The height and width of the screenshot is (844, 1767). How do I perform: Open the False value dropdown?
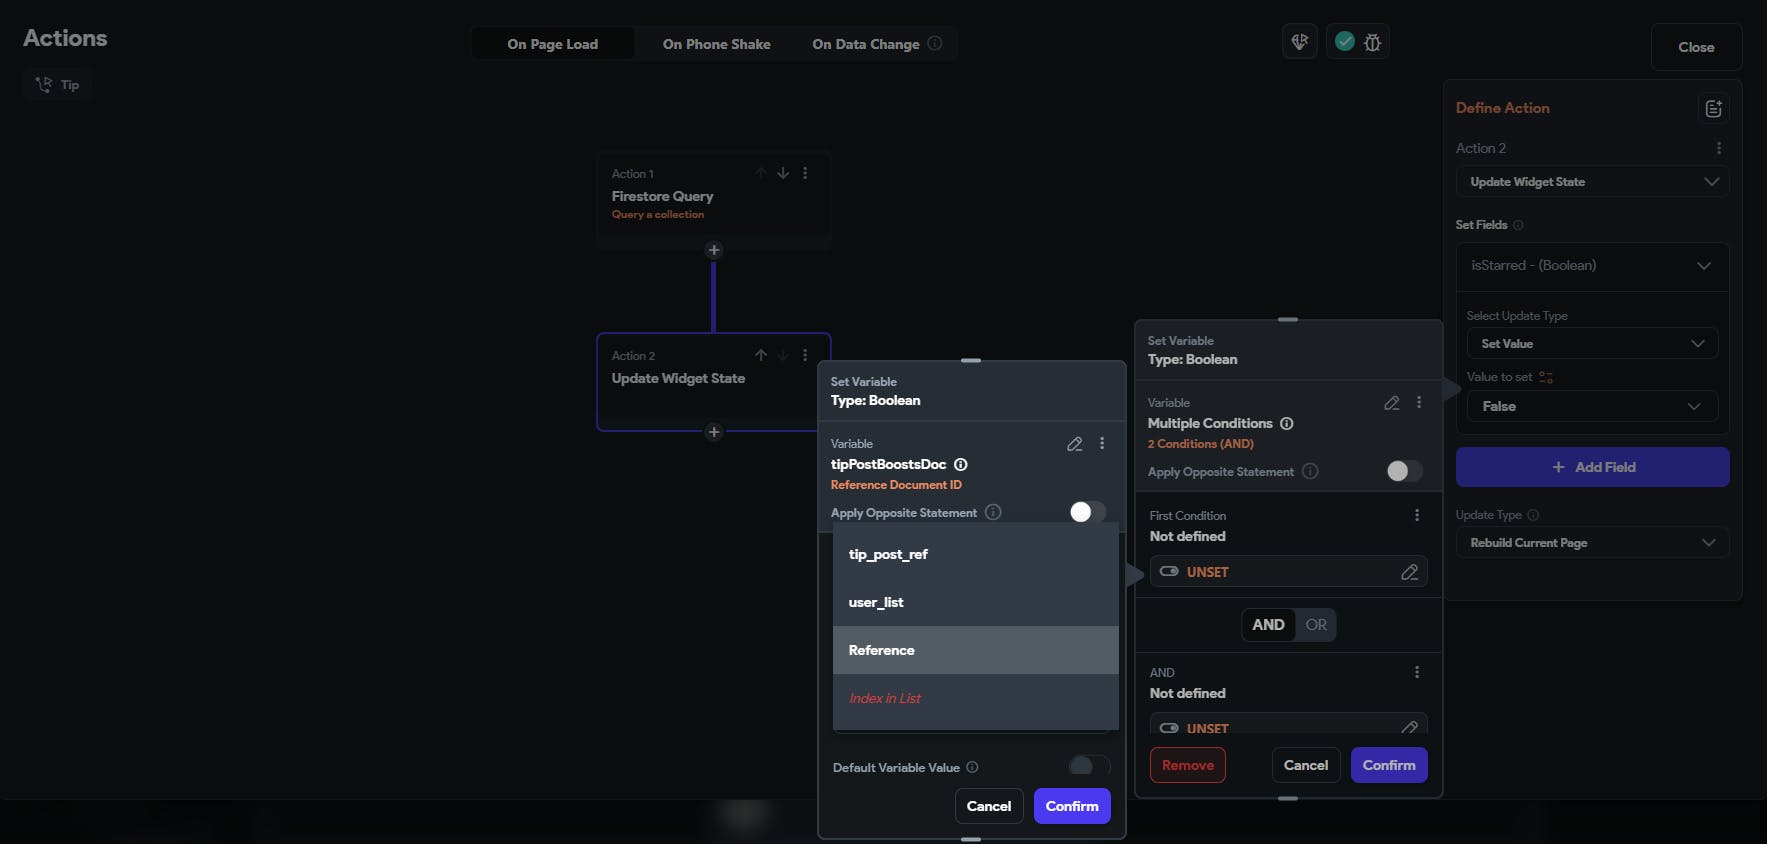click(1592, 407)
